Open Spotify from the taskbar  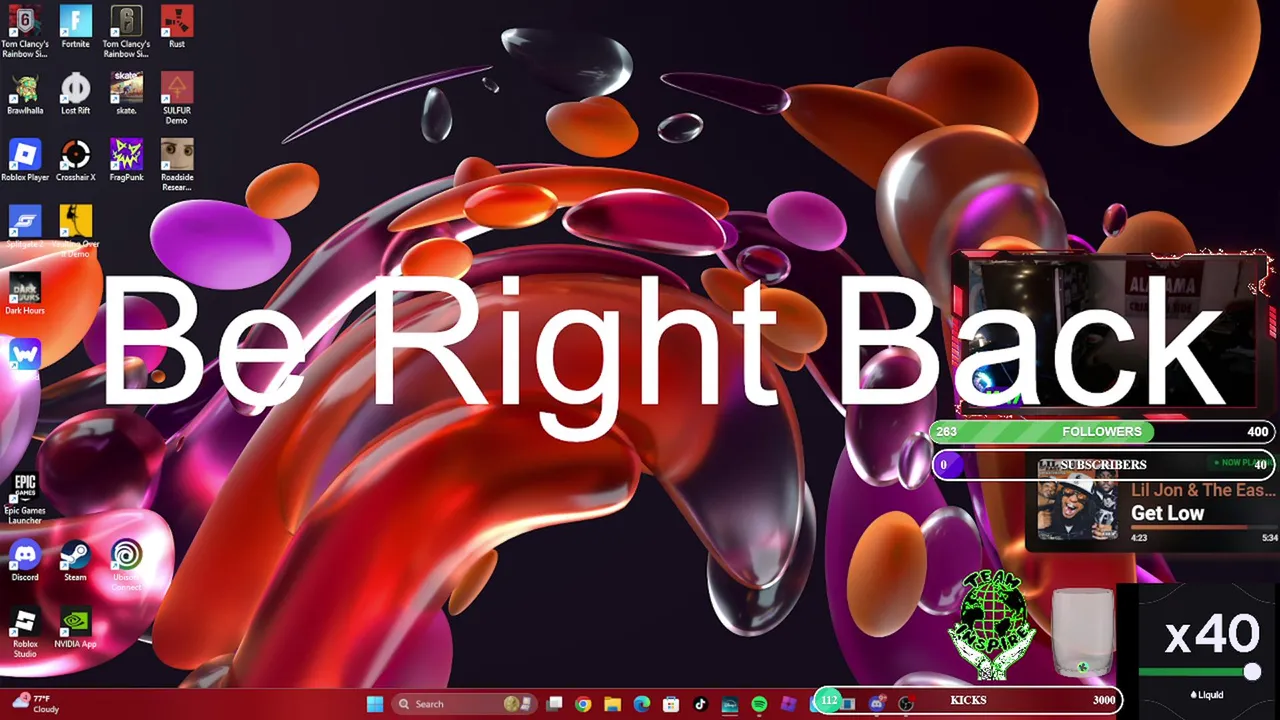(x=759, y=704)
